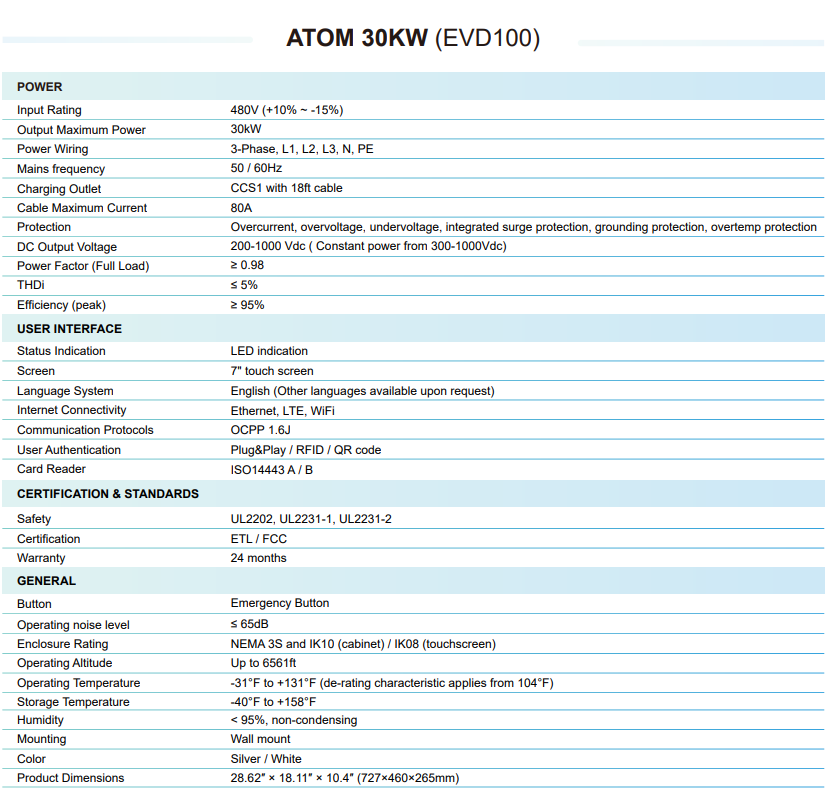Click the 'Protection' label
Image resolution: width=840 pixels, height=797 pixels.
[x=44, y=227]
